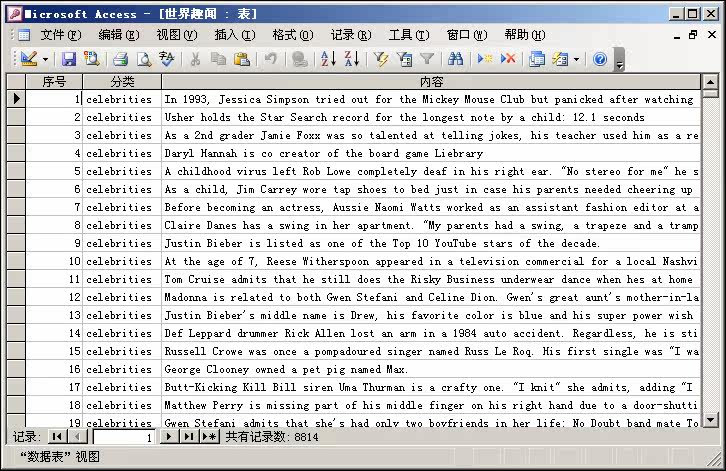
Task: Click the select-all corner box of datasheet
Action: click(16, 82)
